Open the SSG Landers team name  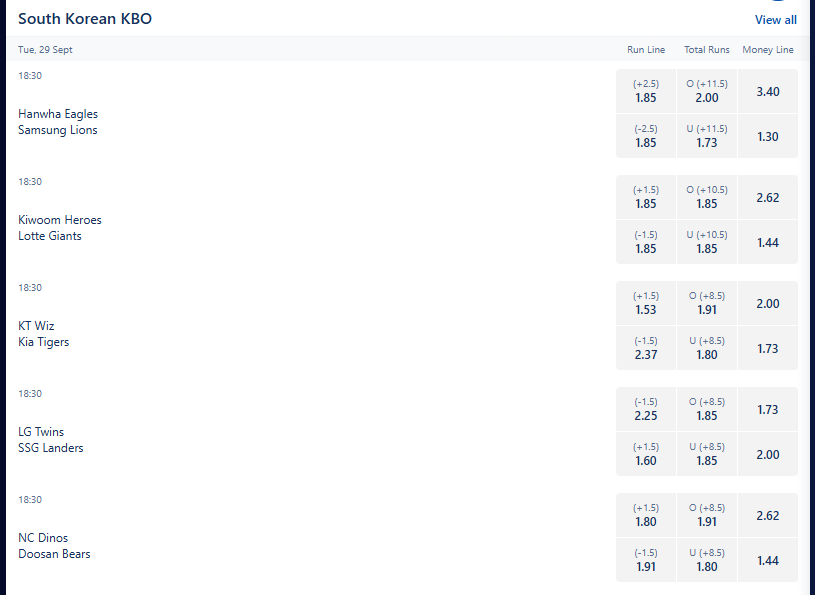50,448
